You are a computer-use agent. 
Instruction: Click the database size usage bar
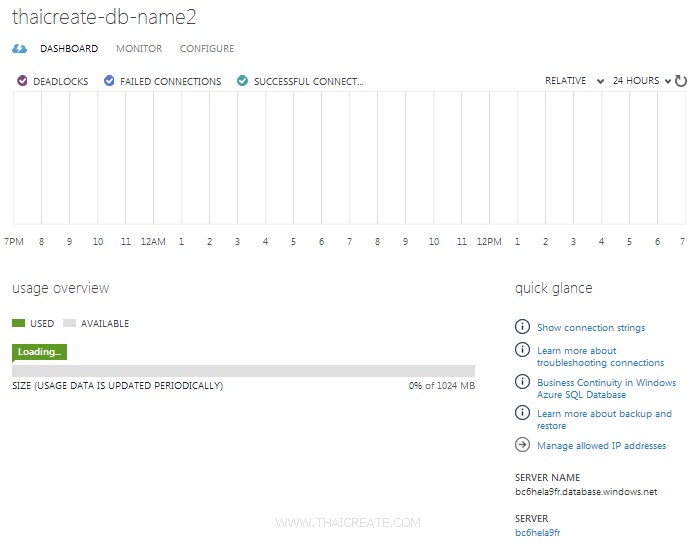click(x=243, y=371)
